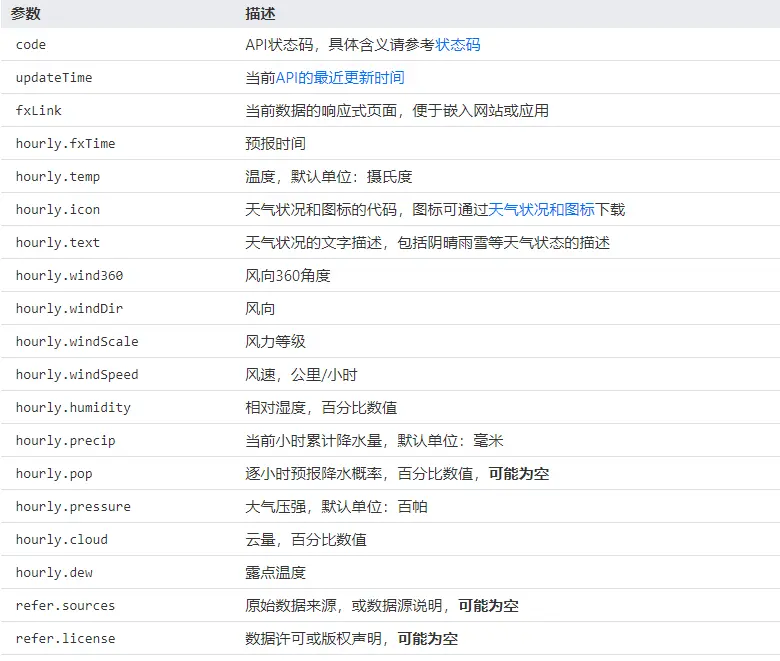Select the 描述 column header
Screen dimensions: 780x661
coord(260,13)
